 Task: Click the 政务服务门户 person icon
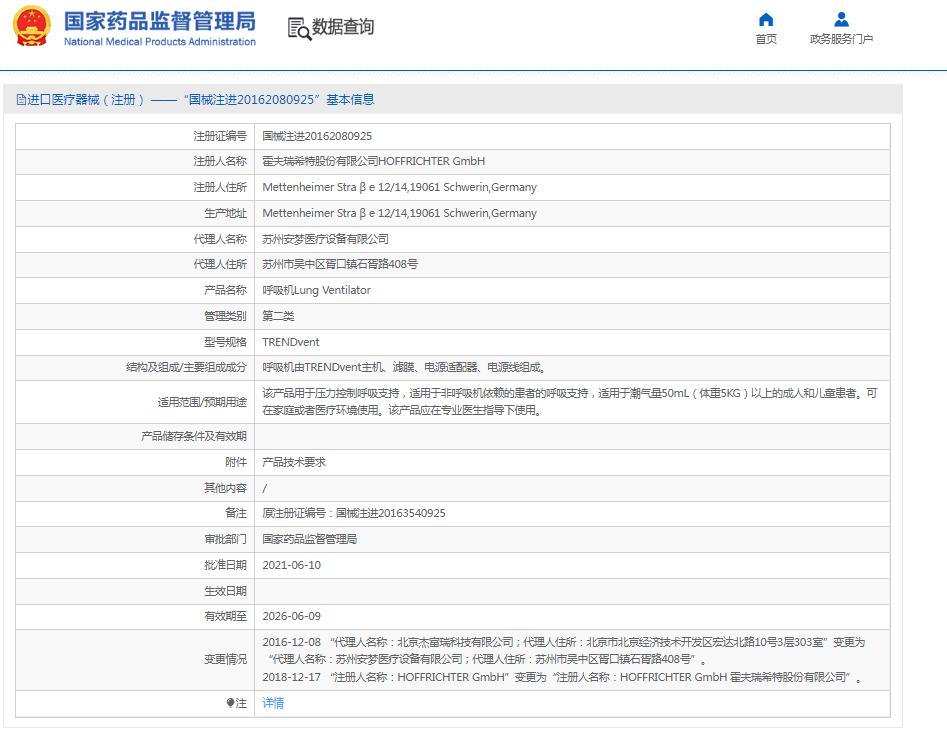(x=841, y=19)
